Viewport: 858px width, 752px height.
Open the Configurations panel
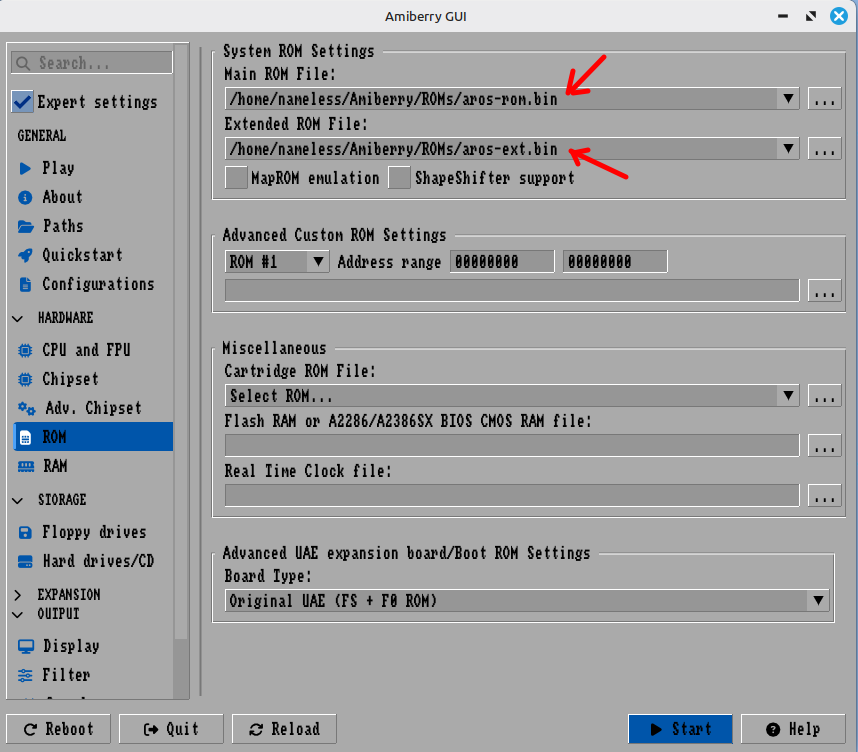(x=92, y=284)
